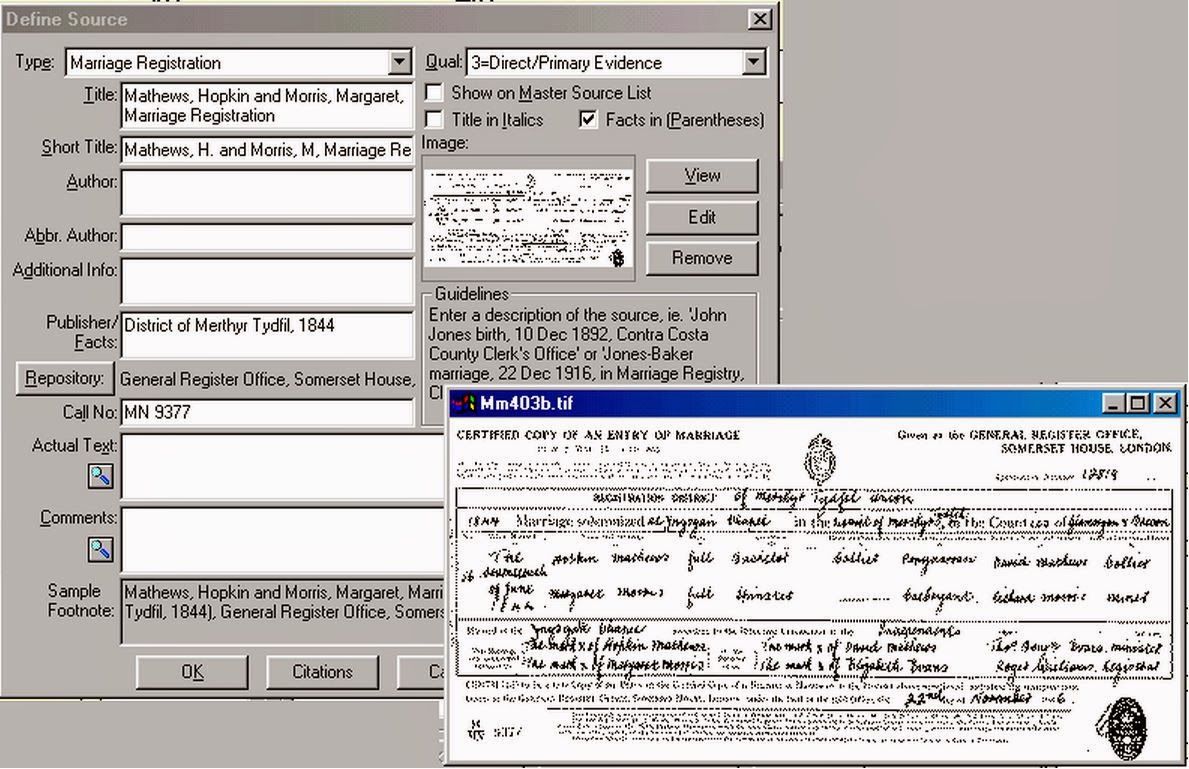Open the Actual Text magnifier icon
The image size is (1189, 769).
pyautogui.click(x=101, y=476)
